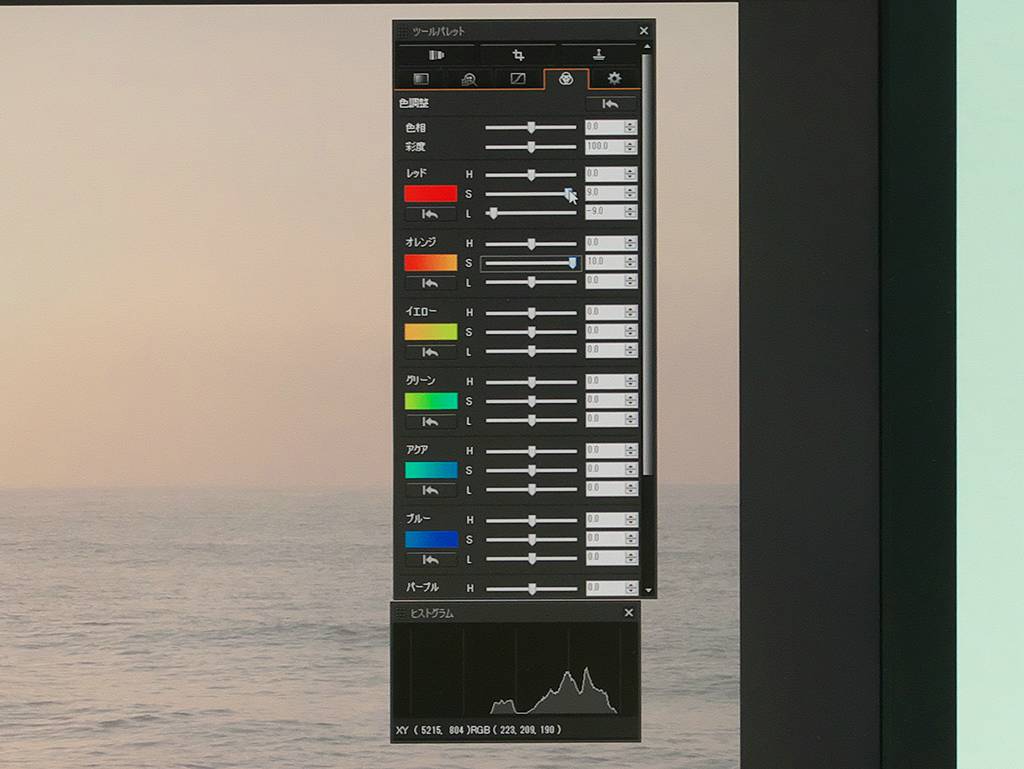Screen dimensions: 1024x769
Task: Reset the グリーン color adjustments
Action: click(x=430, y=422)
